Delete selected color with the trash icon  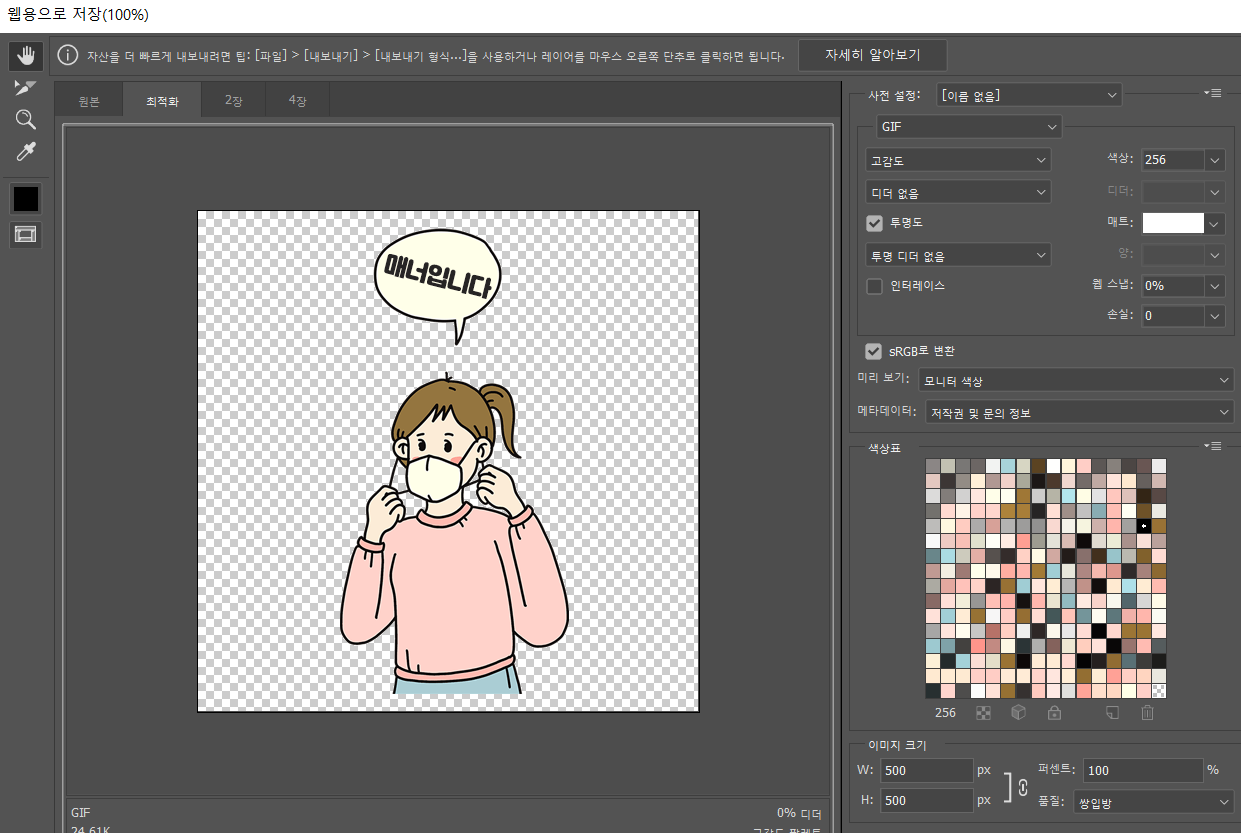click(1146, 712)
